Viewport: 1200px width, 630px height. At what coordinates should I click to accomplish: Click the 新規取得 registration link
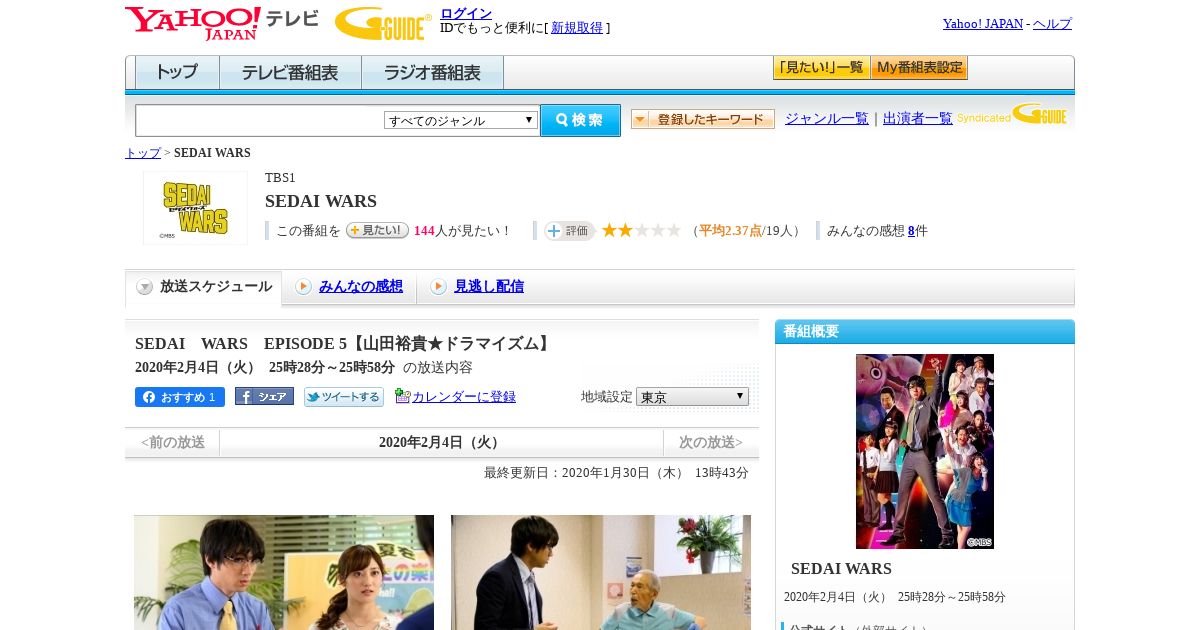pos(577,28)
